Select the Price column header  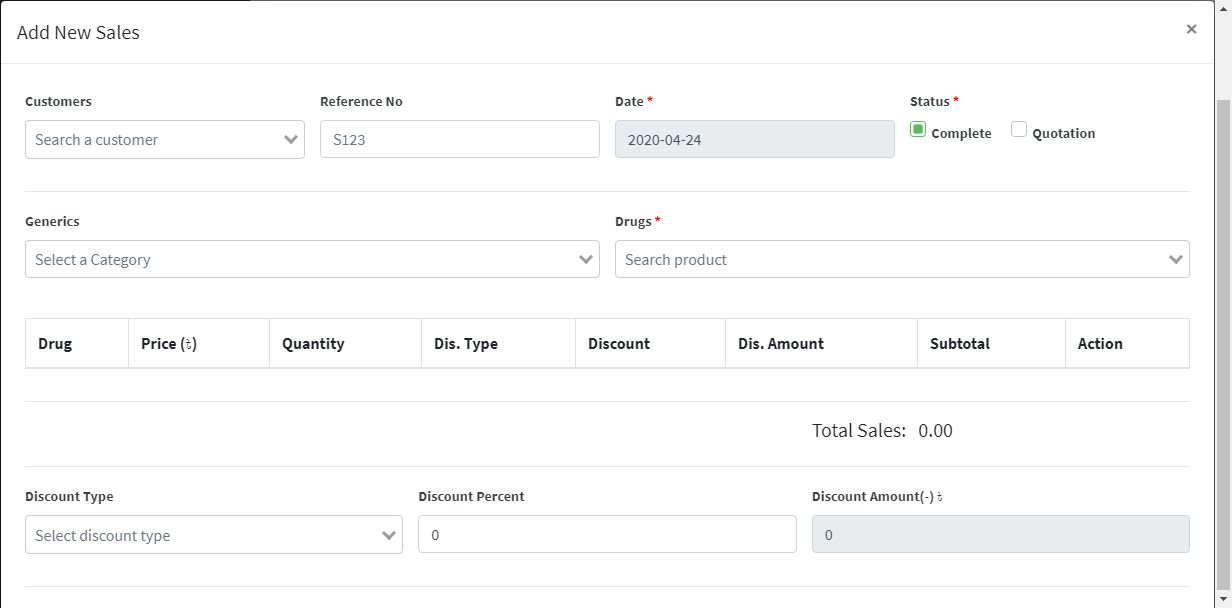169,344
